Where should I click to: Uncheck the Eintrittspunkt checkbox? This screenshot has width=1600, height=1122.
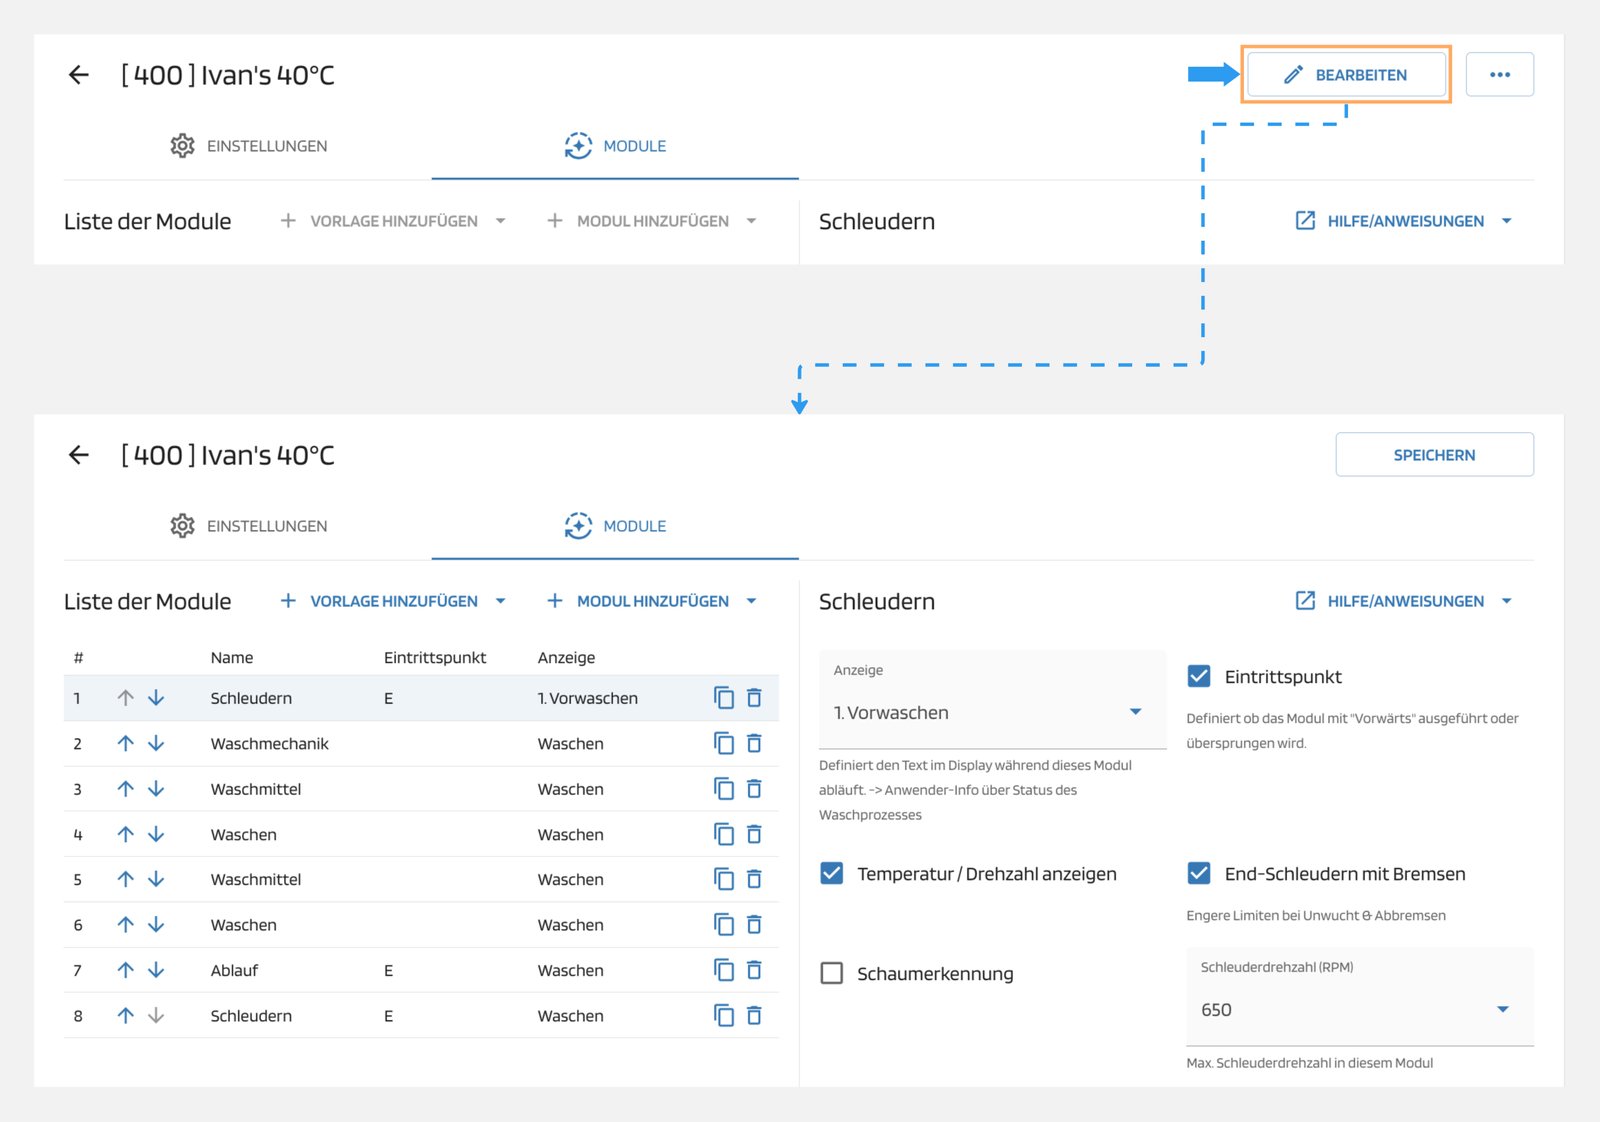1199,677
